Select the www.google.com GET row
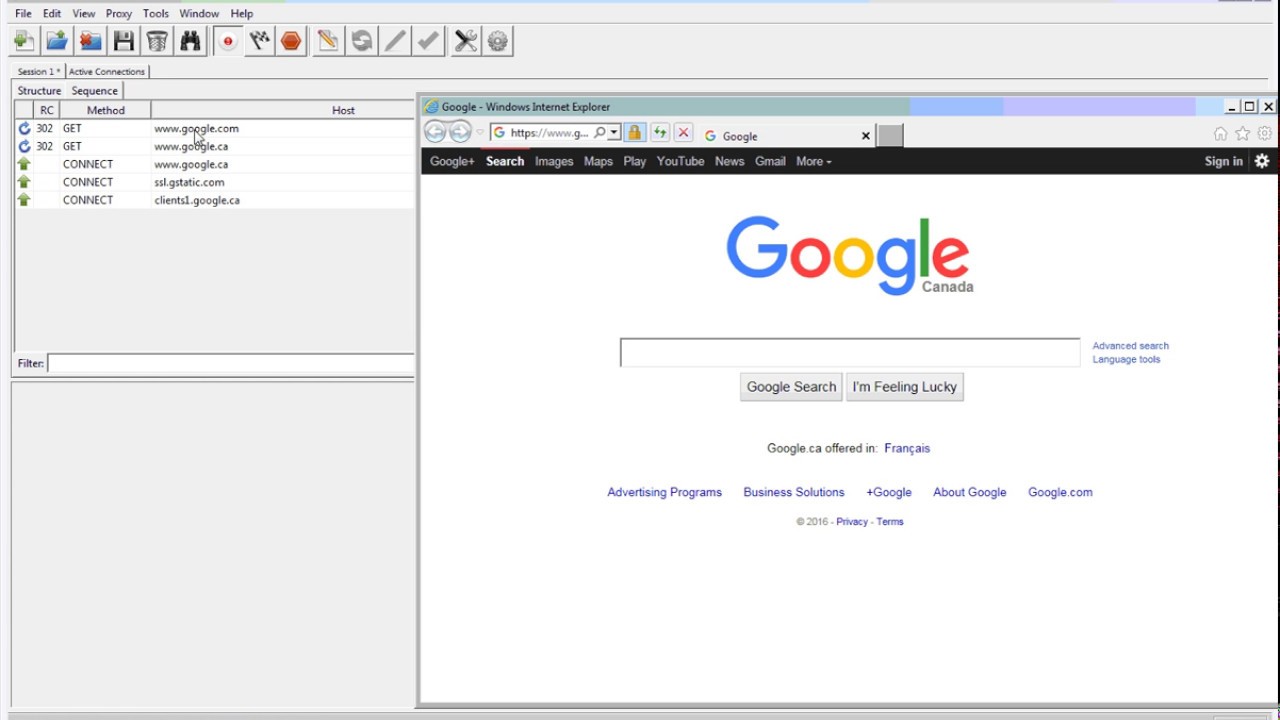 (214, 128)
